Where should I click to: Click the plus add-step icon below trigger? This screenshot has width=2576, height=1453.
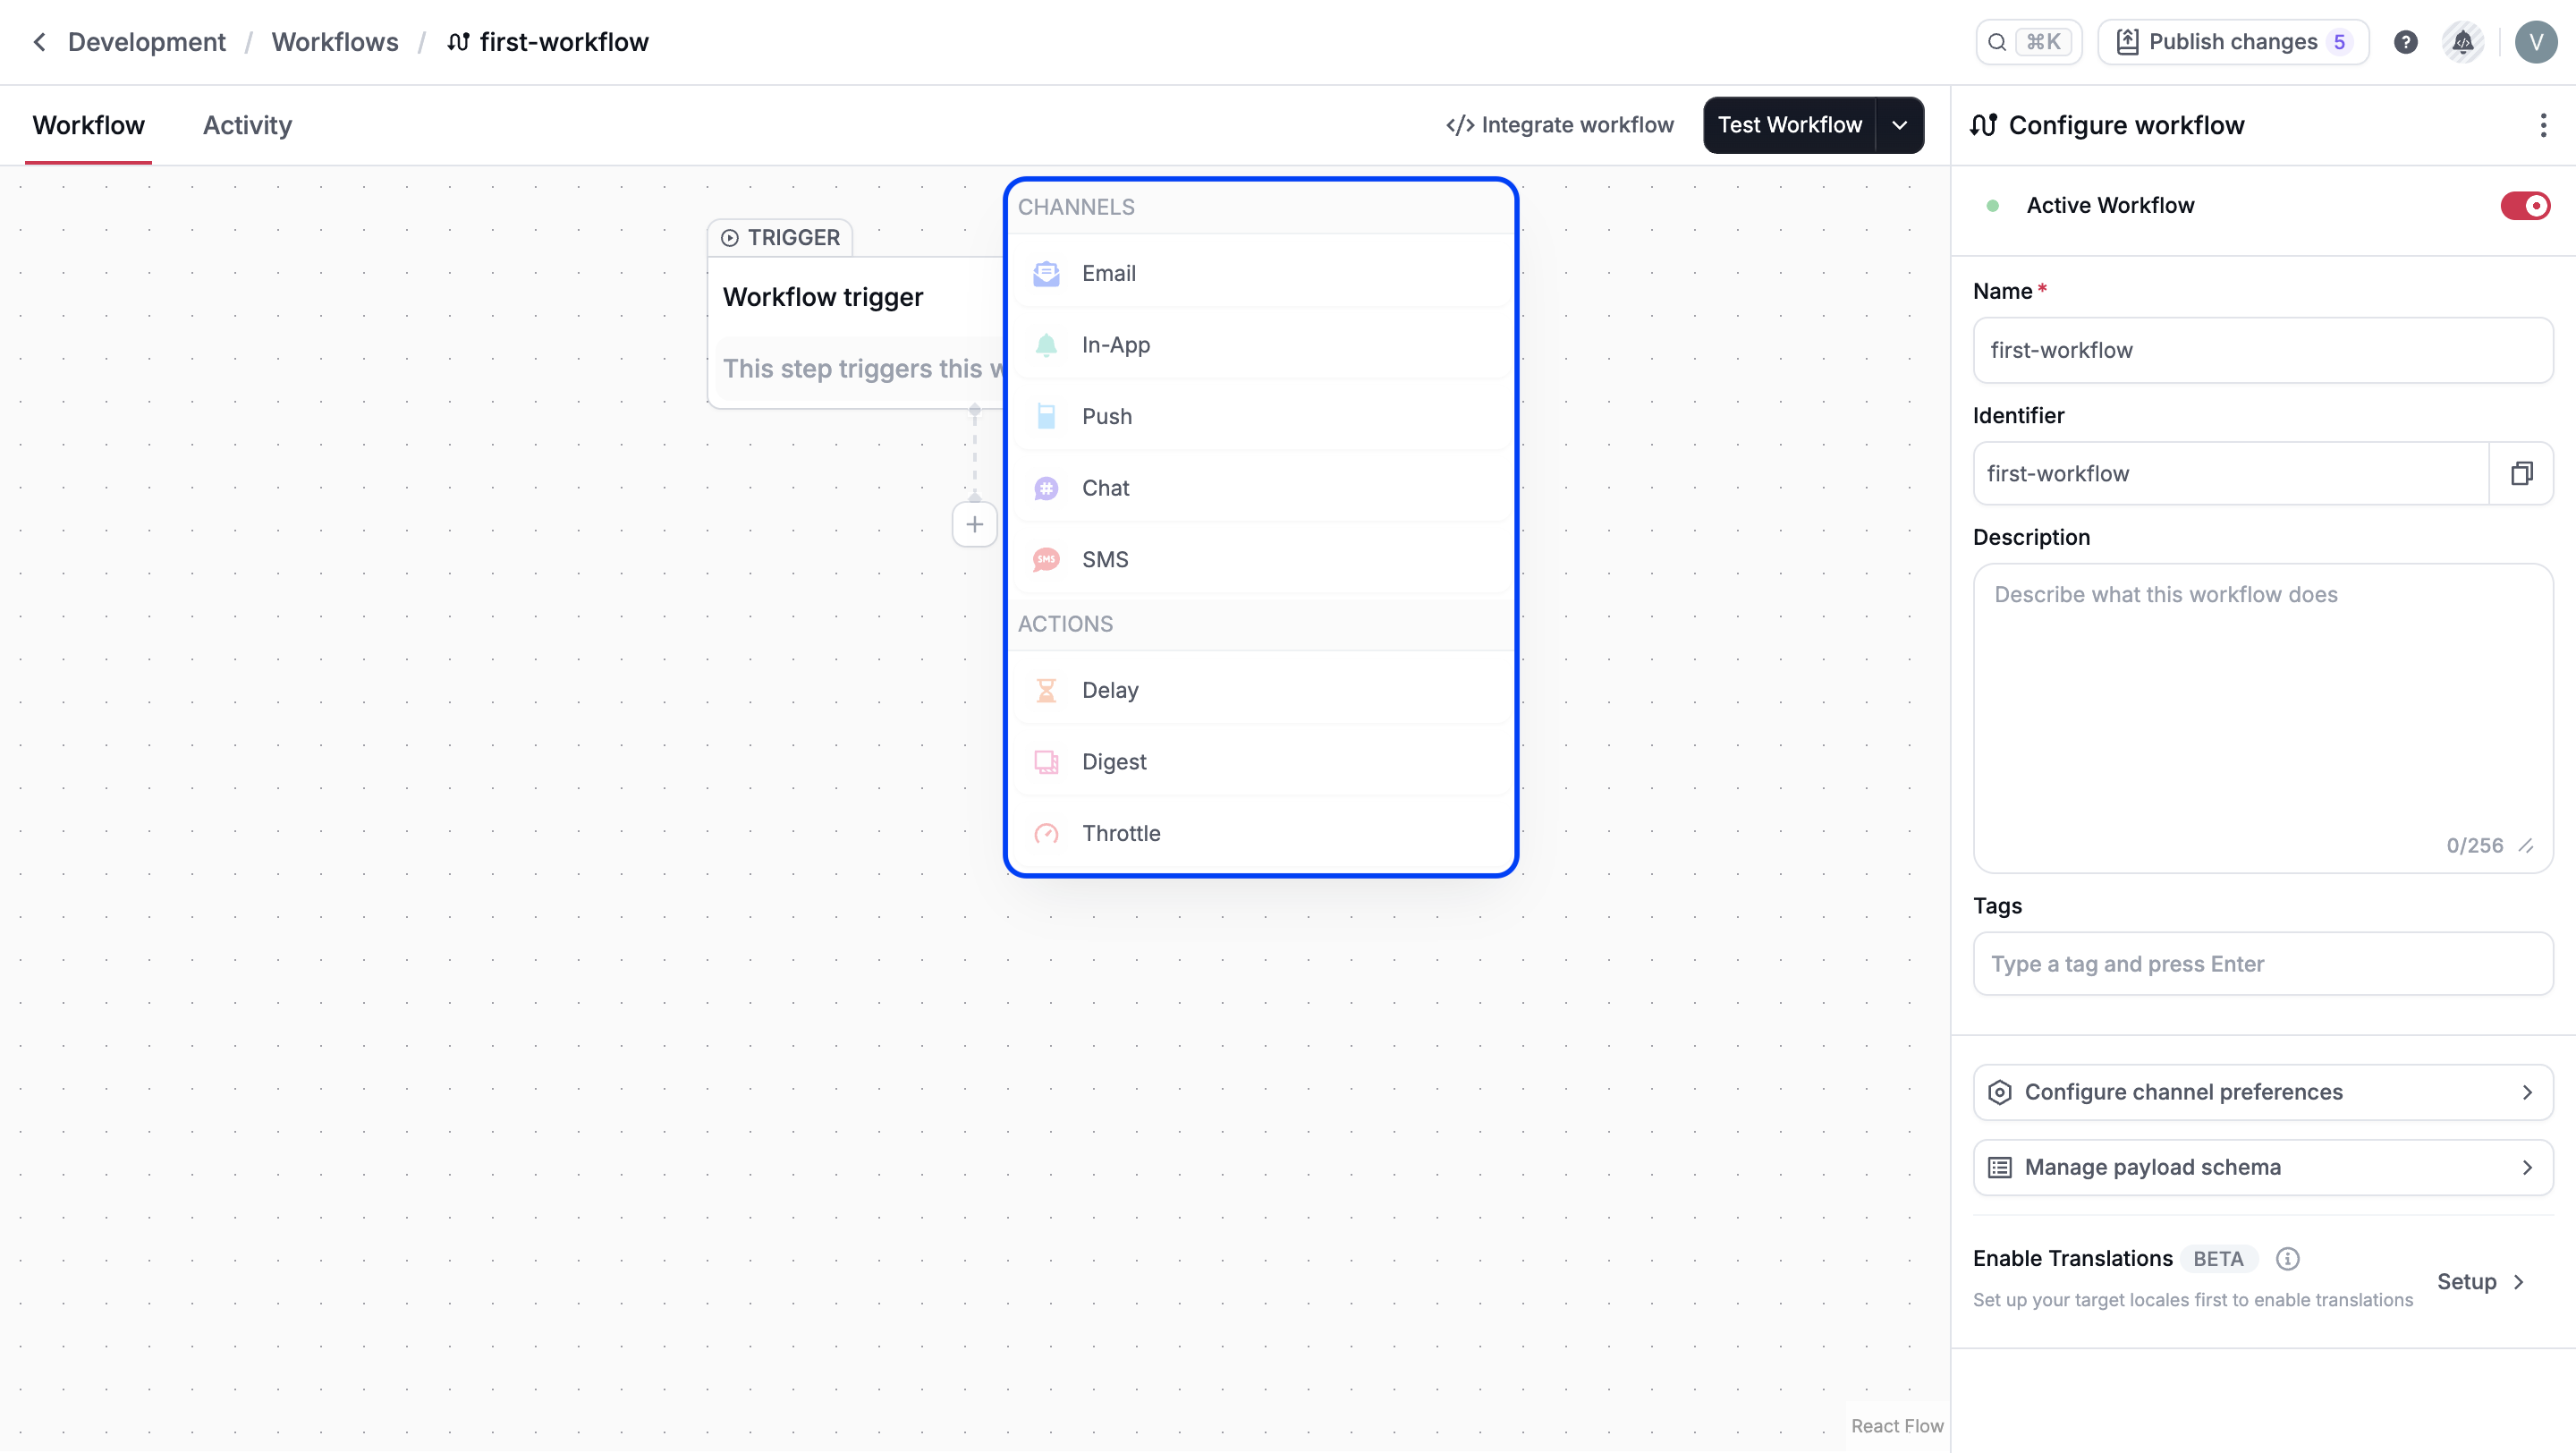(974, 524)
